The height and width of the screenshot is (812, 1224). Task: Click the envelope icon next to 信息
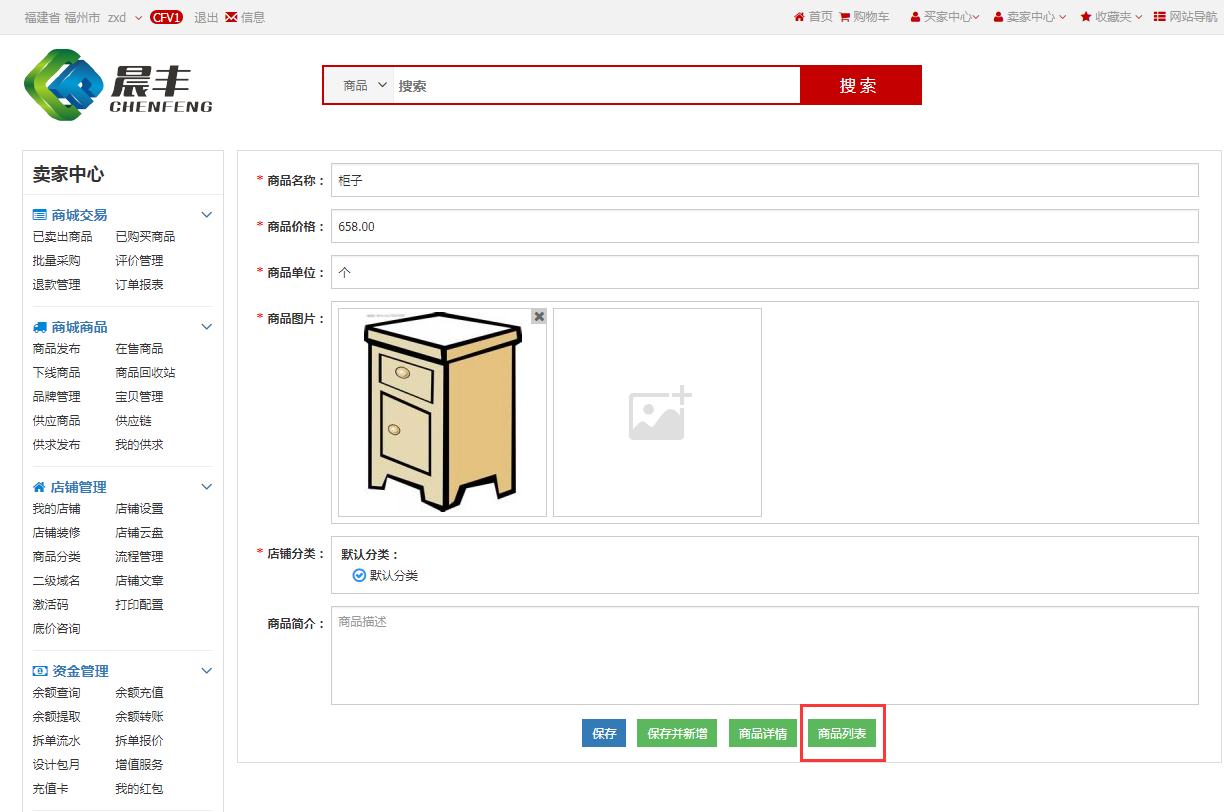click(x=231, y=17)
